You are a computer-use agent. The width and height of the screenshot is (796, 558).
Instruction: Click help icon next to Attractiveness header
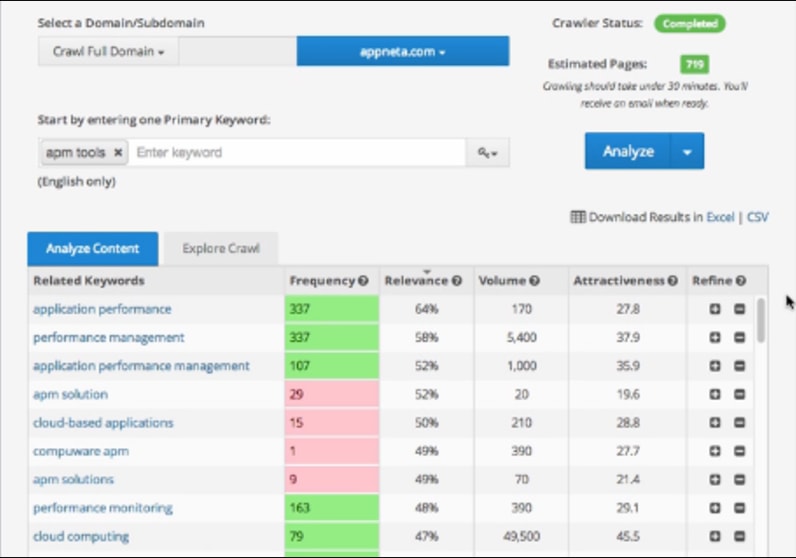(x=673, y=282)
